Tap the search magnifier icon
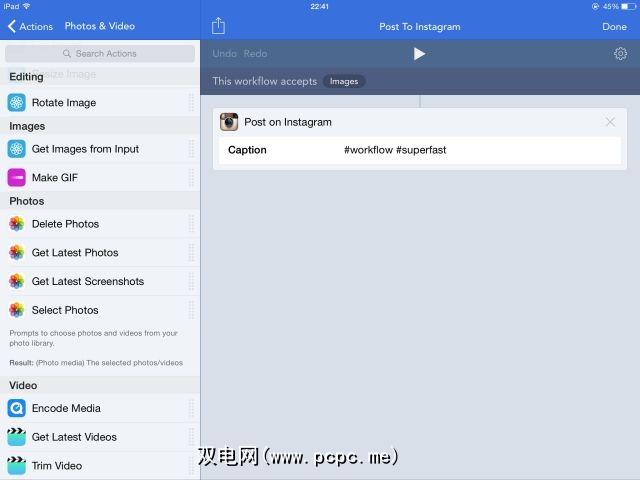The image size is (640, 480). click(67, 53)
